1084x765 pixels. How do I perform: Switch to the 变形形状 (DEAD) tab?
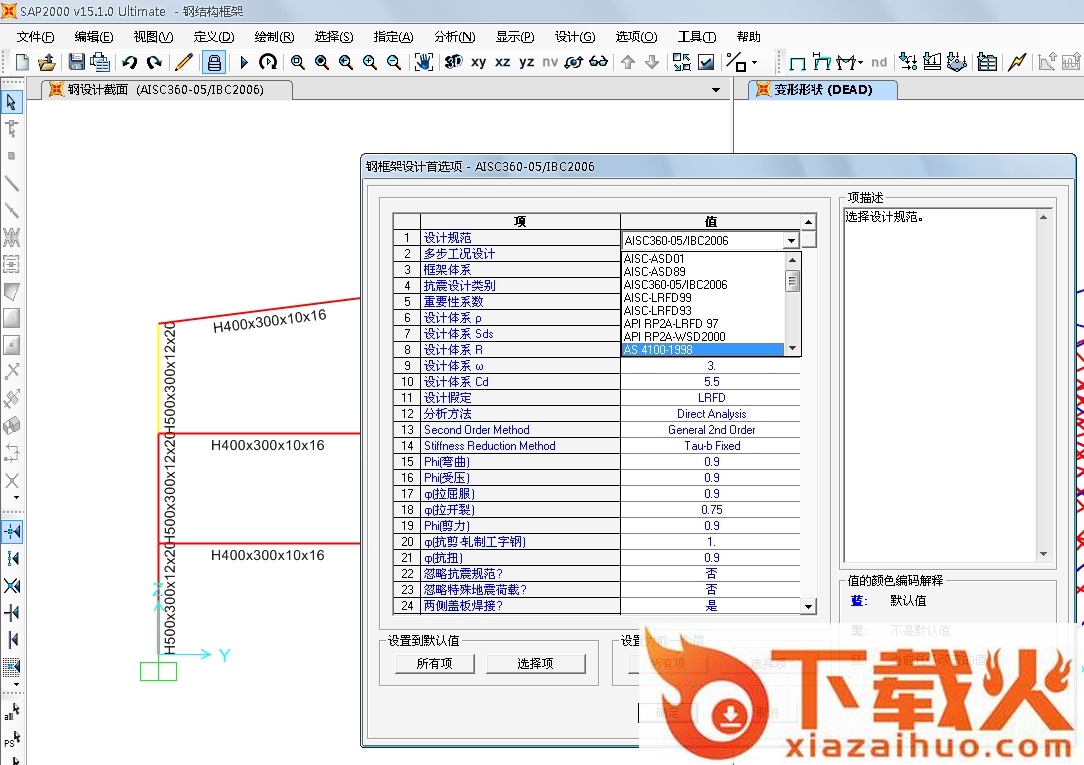(822, 90)
